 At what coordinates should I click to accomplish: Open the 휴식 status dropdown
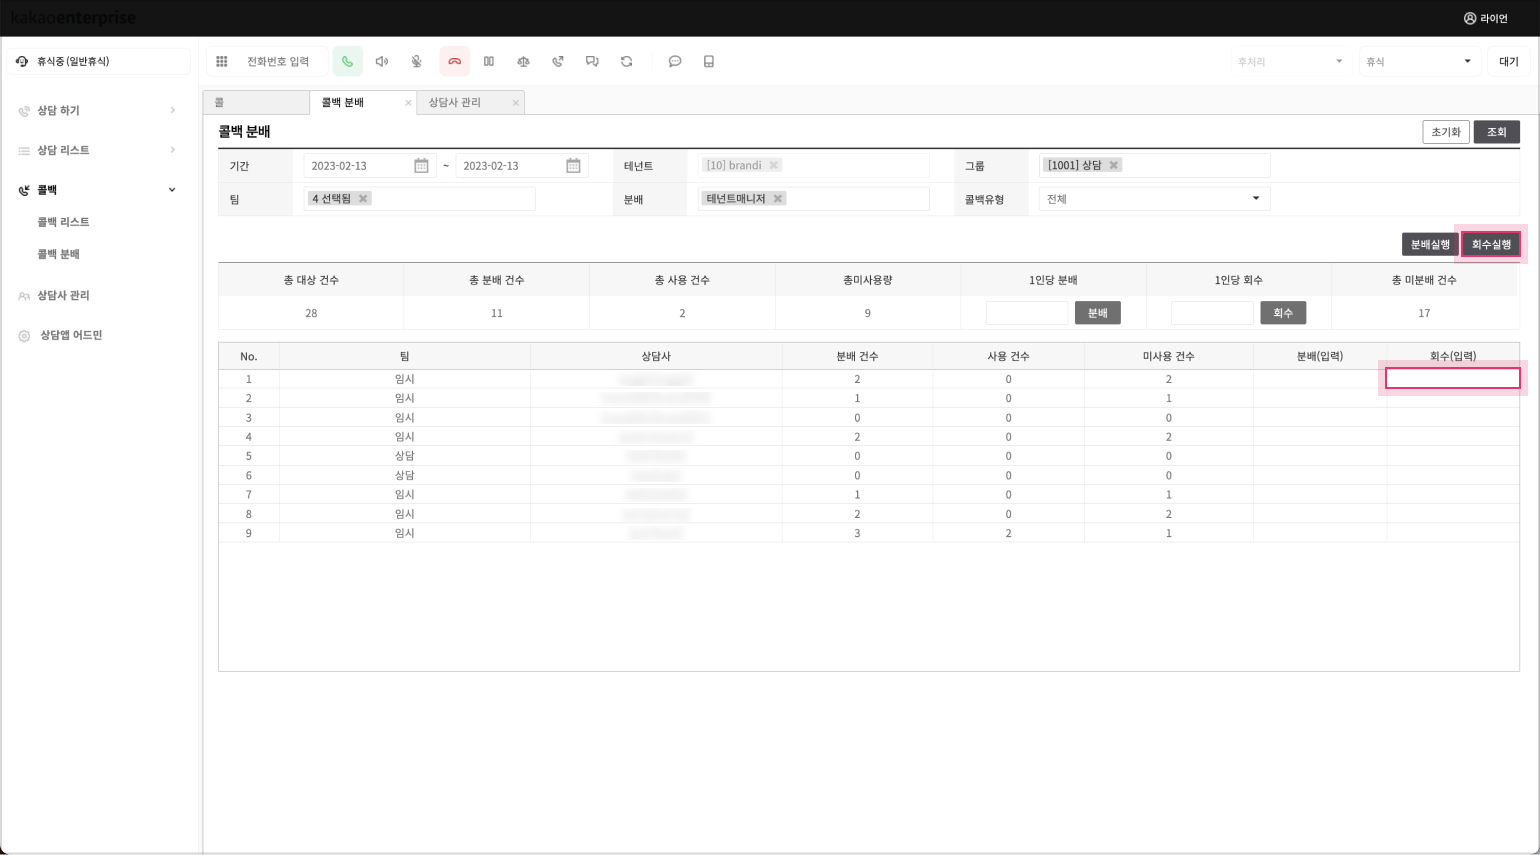click(1418, 62)
